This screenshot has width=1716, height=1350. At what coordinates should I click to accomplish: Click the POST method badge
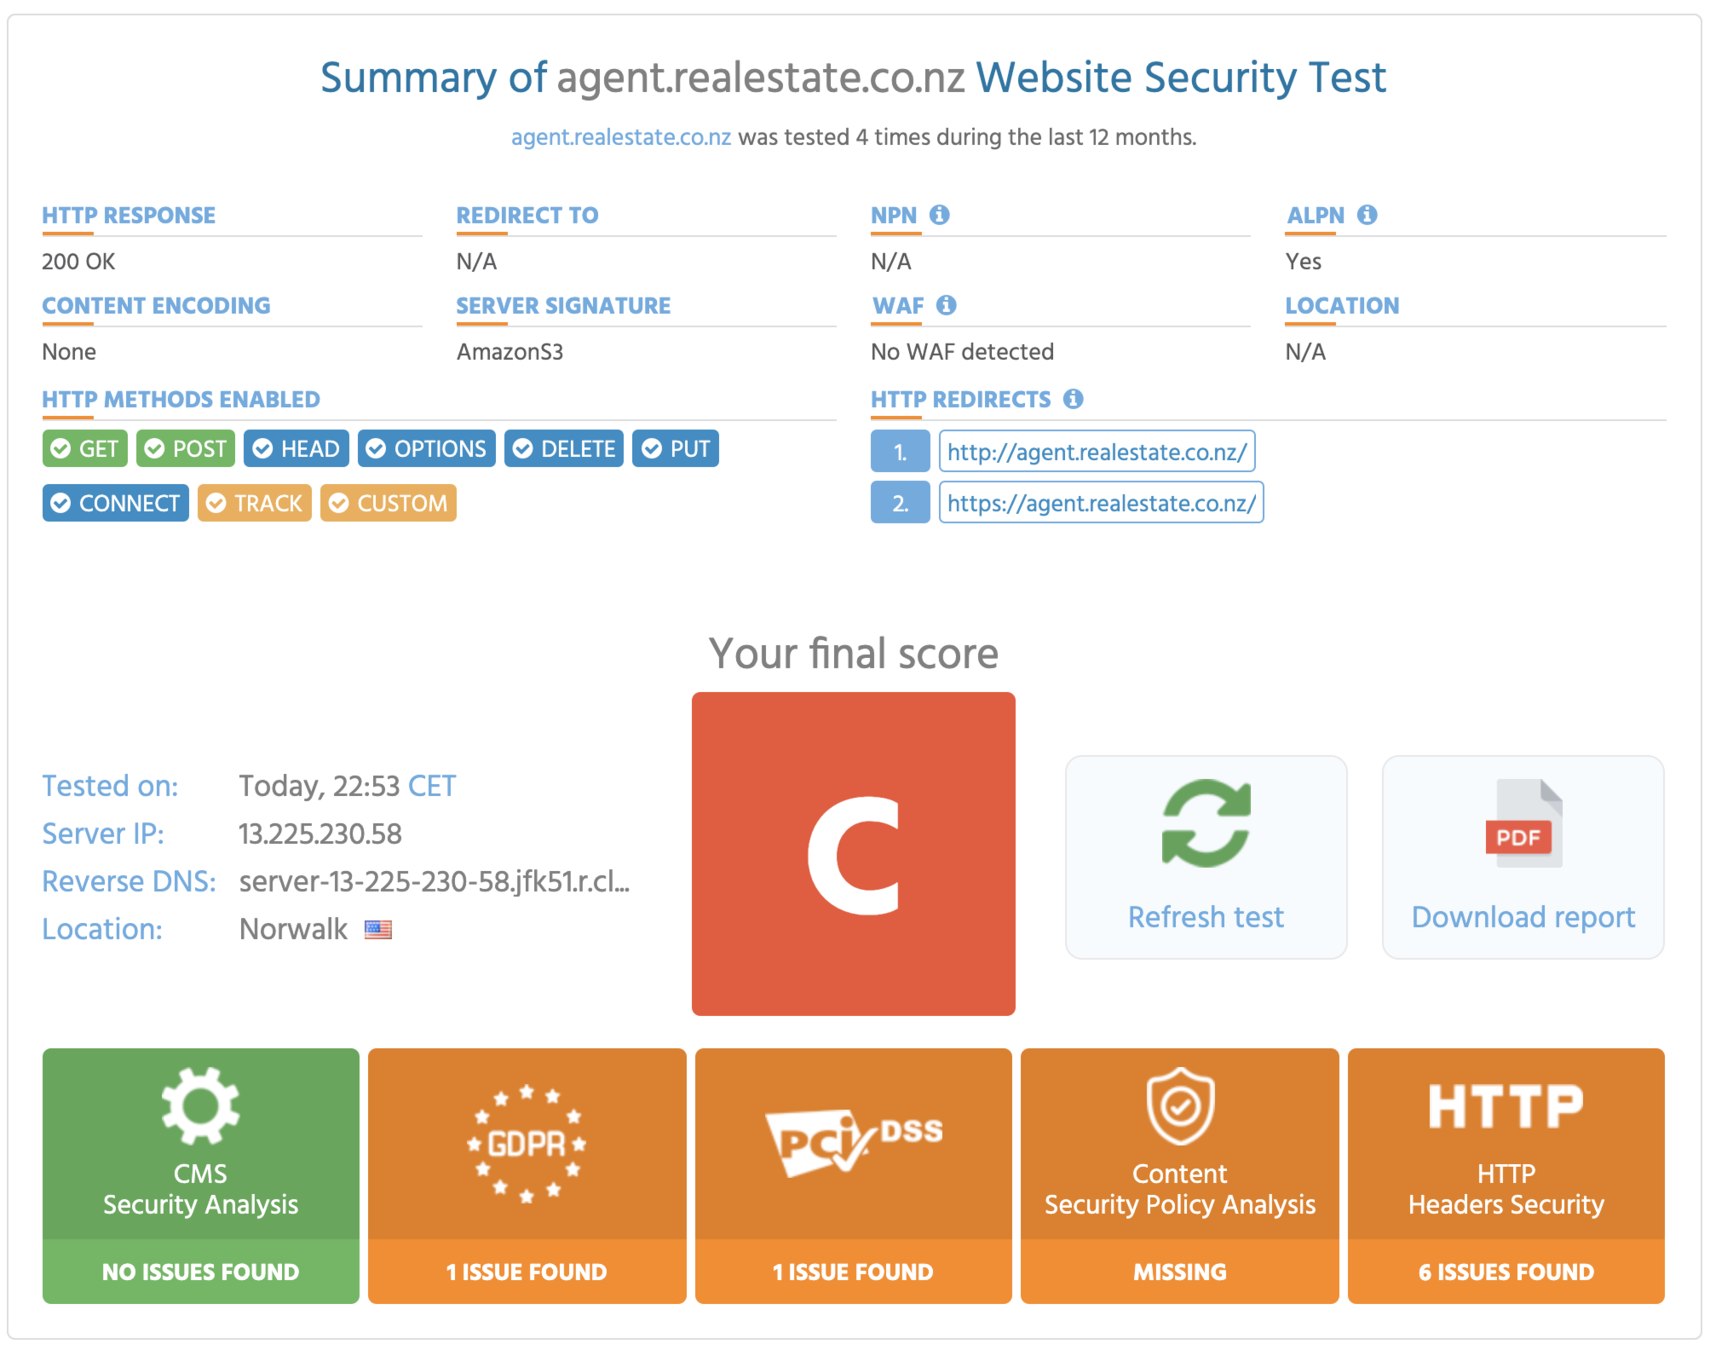[186, 449]
